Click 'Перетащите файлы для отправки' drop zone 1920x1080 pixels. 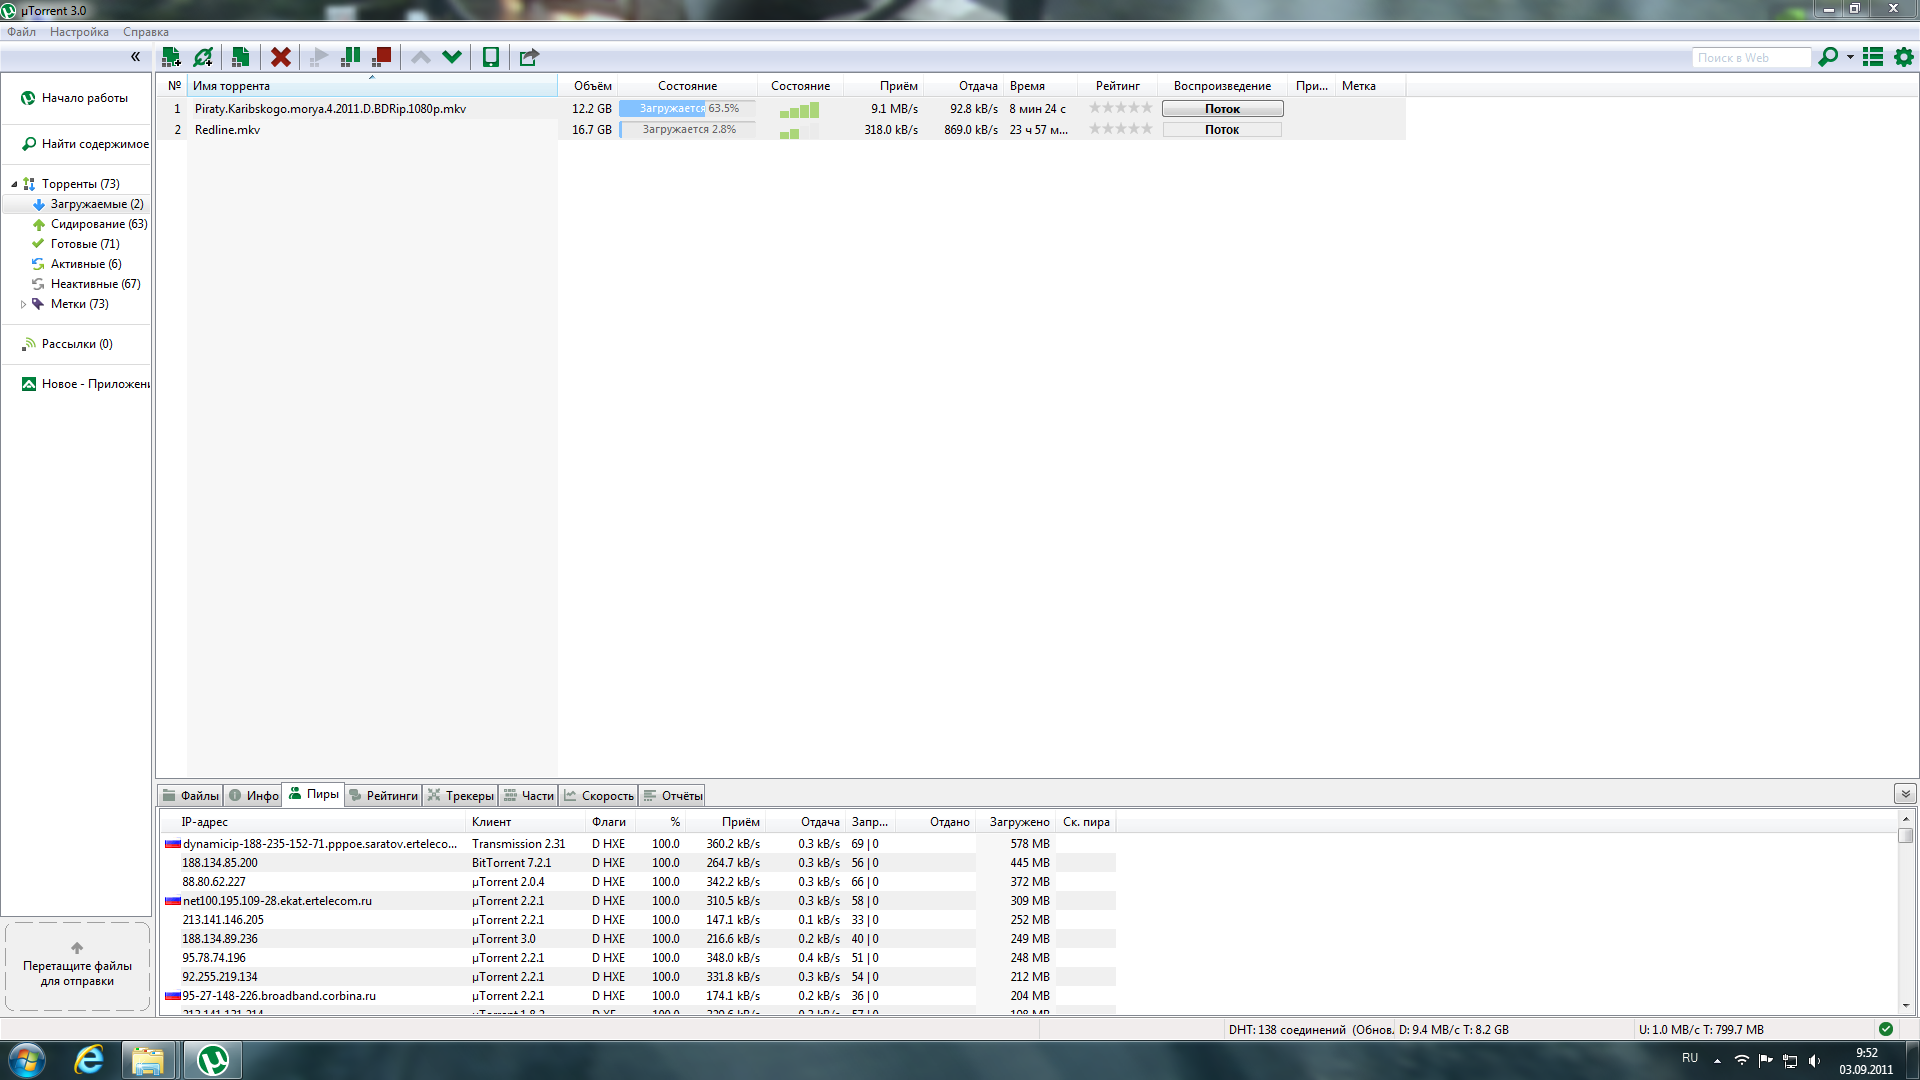coord(77,967)
